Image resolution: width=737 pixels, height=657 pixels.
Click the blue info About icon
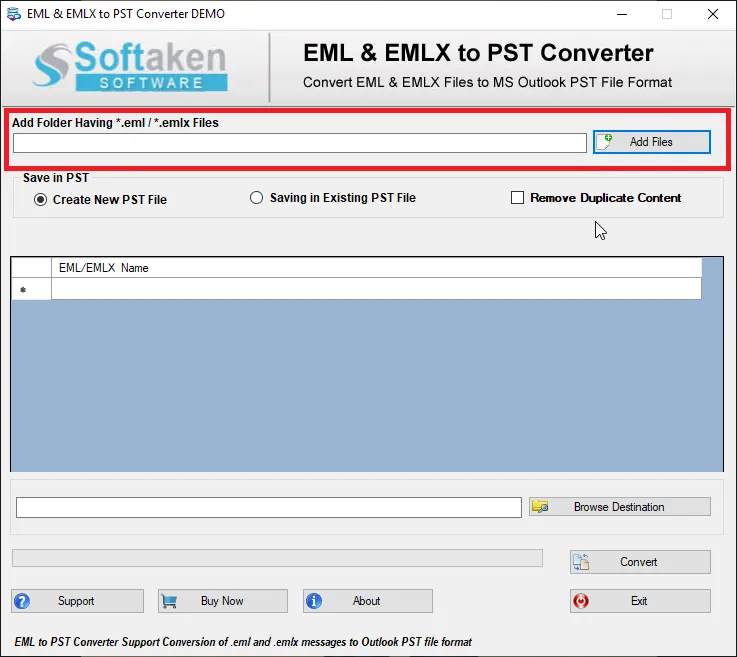tap(314, 601)
